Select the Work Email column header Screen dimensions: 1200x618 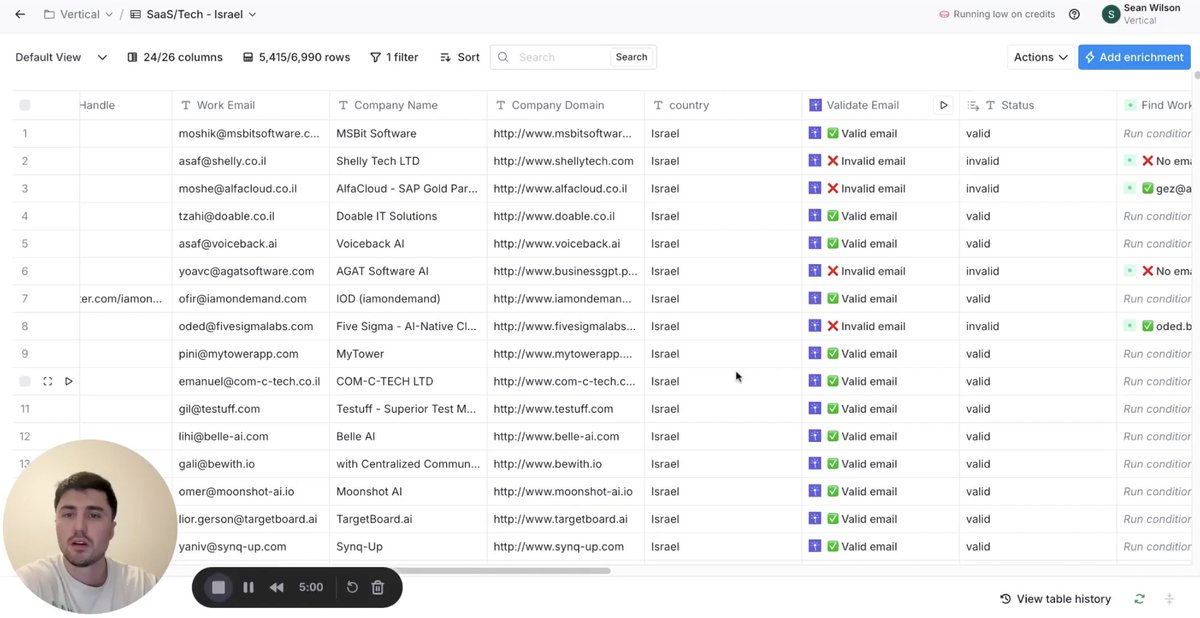coord(251,105)
